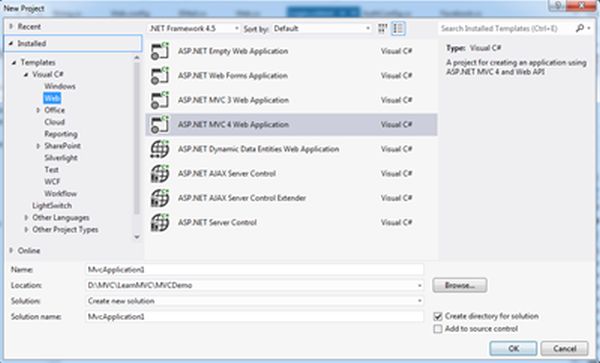The width and height of the screenshot is (600, 363).
Task: Click the Cancel button
Action: [564, 348]
